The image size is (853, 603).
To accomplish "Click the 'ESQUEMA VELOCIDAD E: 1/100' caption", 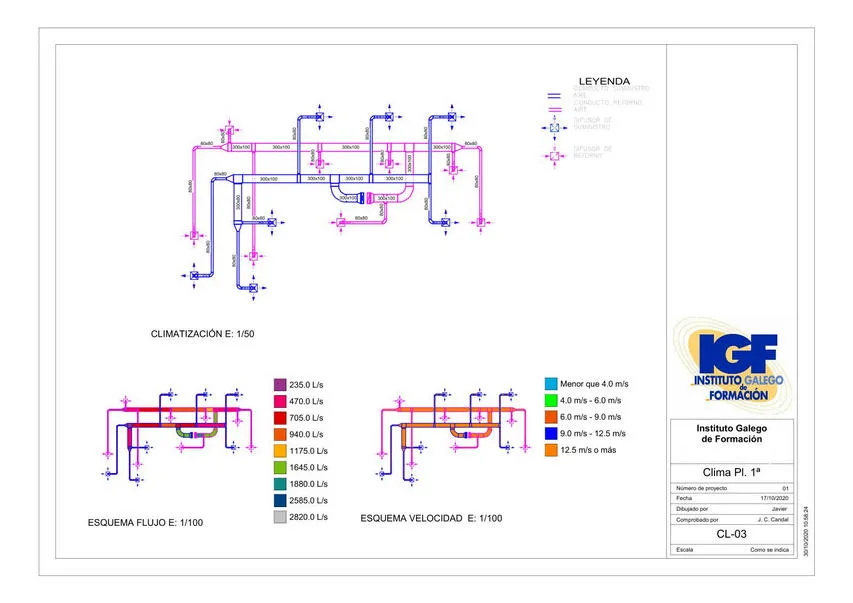I will [431, 518].
